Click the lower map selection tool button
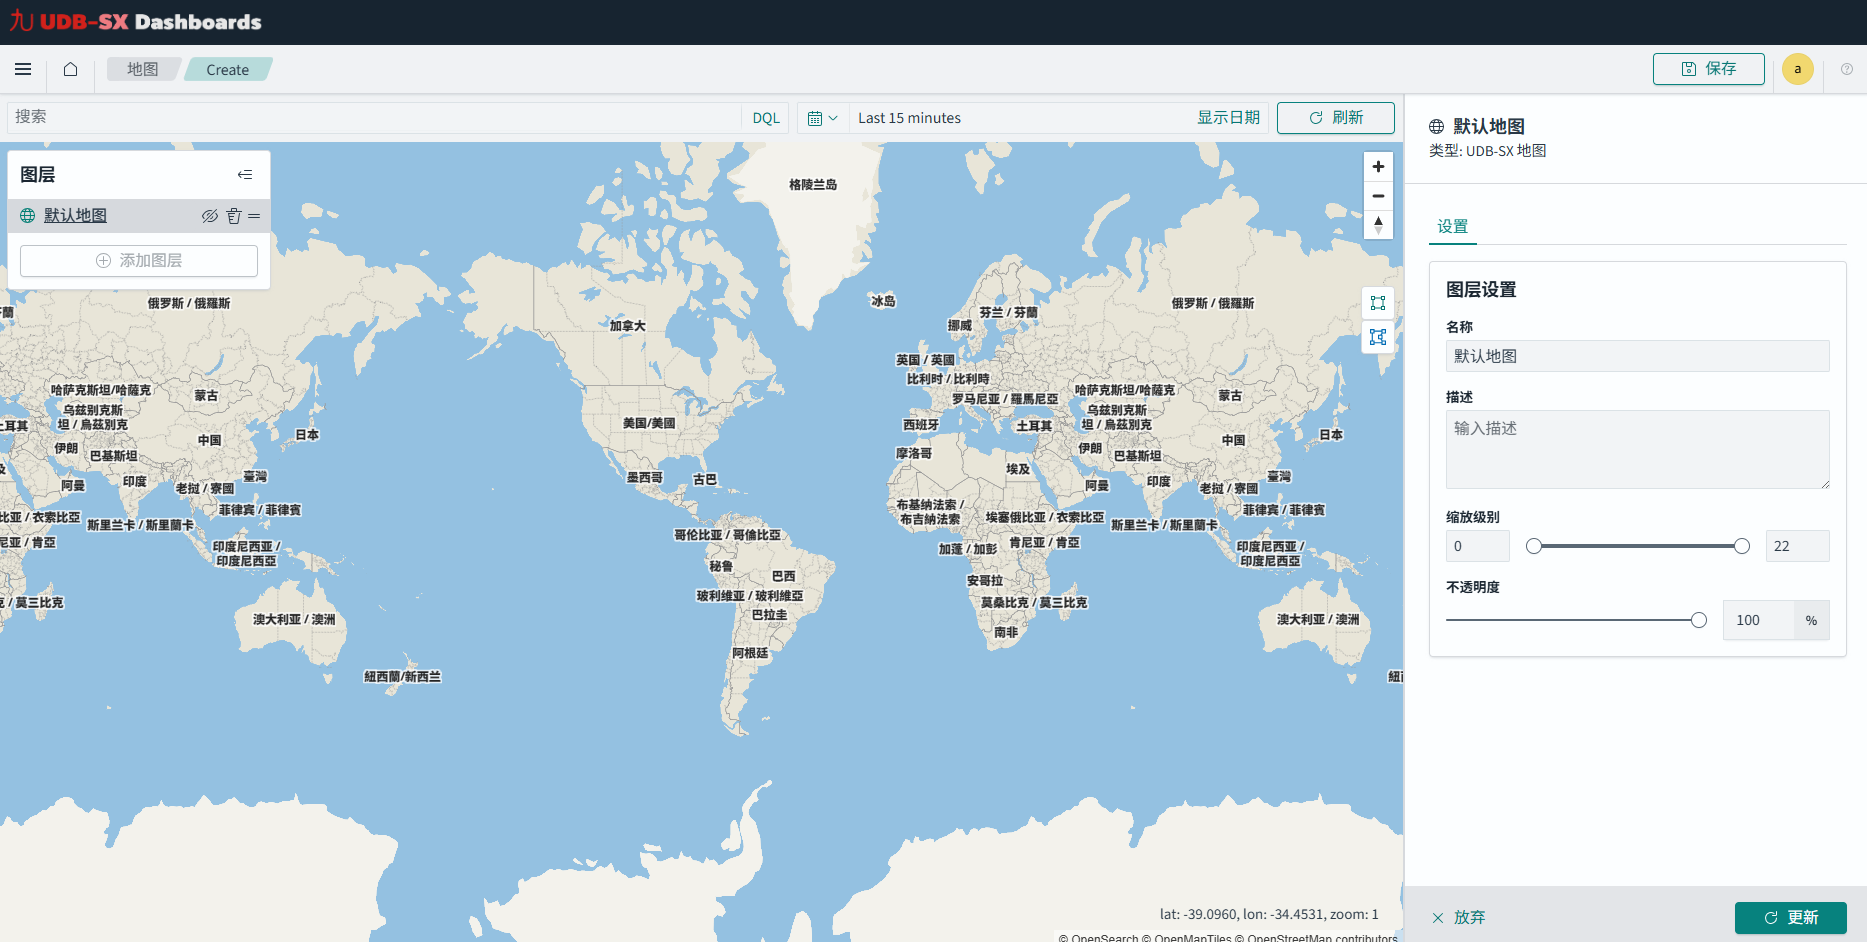Viewport: 1867px width, 942px height. [x=1378, y=337]
